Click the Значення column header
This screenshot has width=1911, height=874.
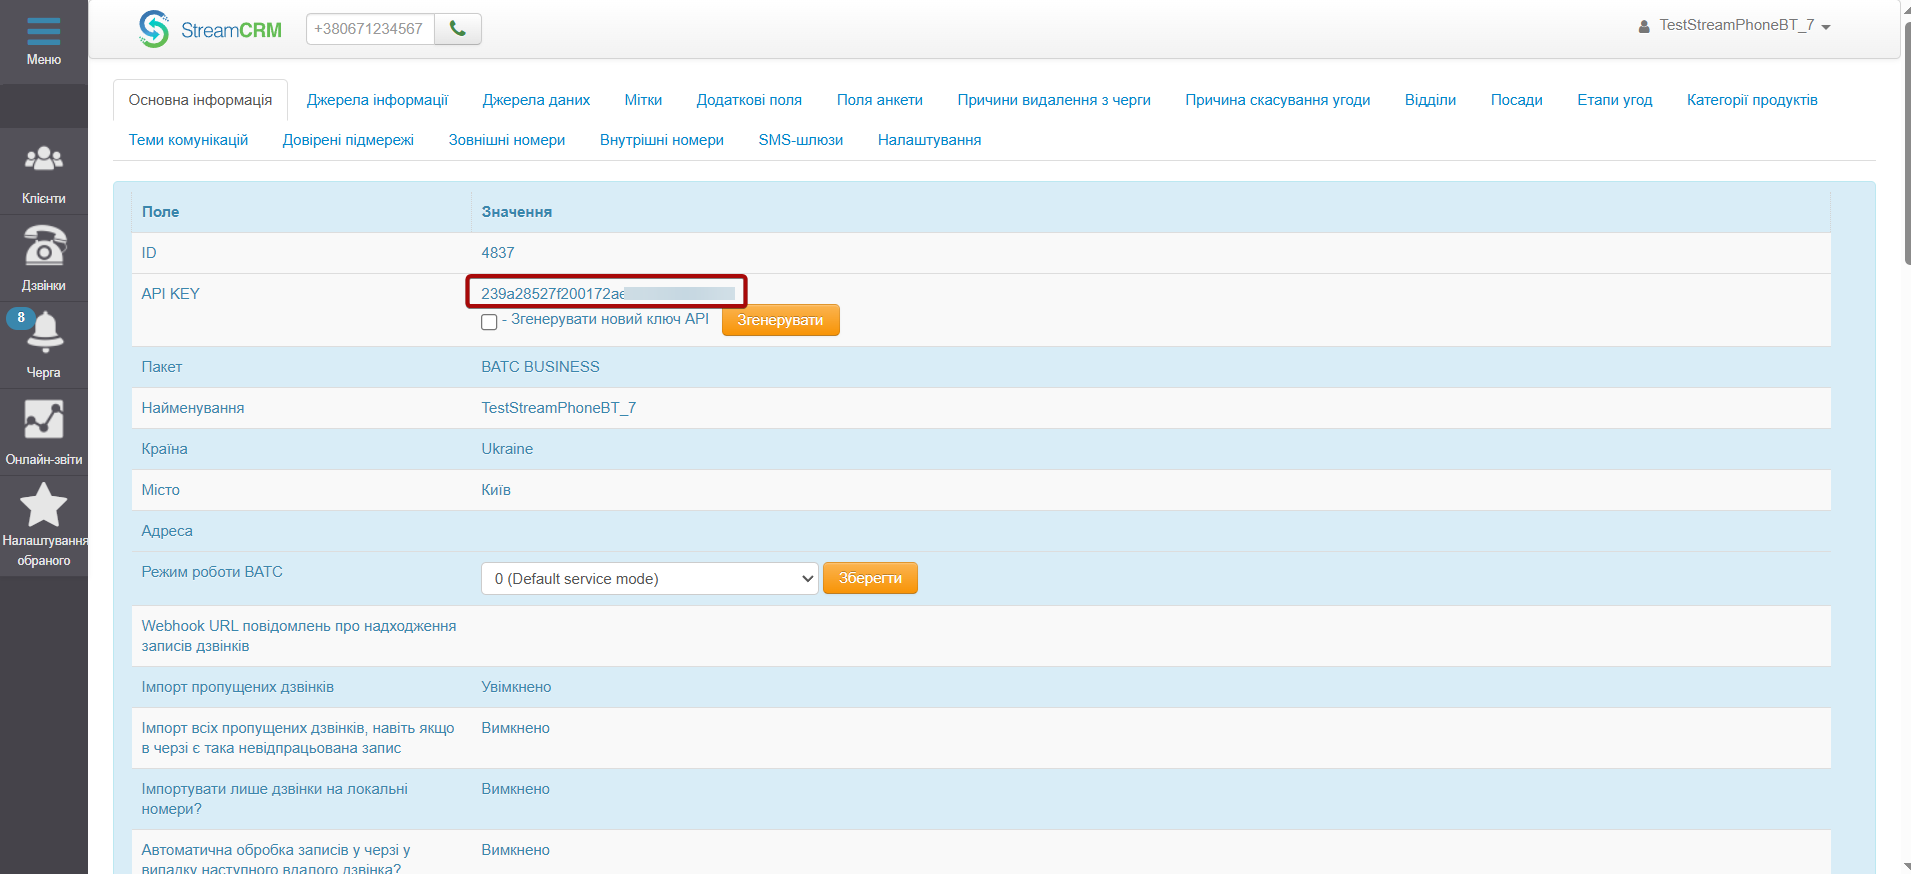coord(517,212)
